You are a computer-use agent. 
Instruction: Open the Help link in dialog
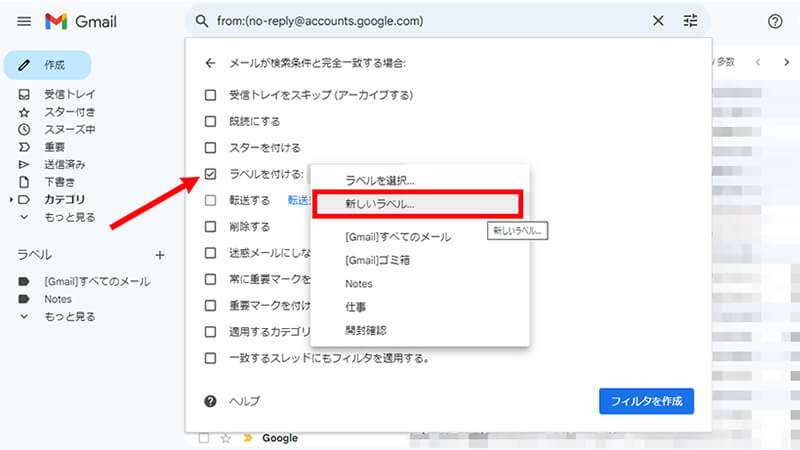coord(245,401)
